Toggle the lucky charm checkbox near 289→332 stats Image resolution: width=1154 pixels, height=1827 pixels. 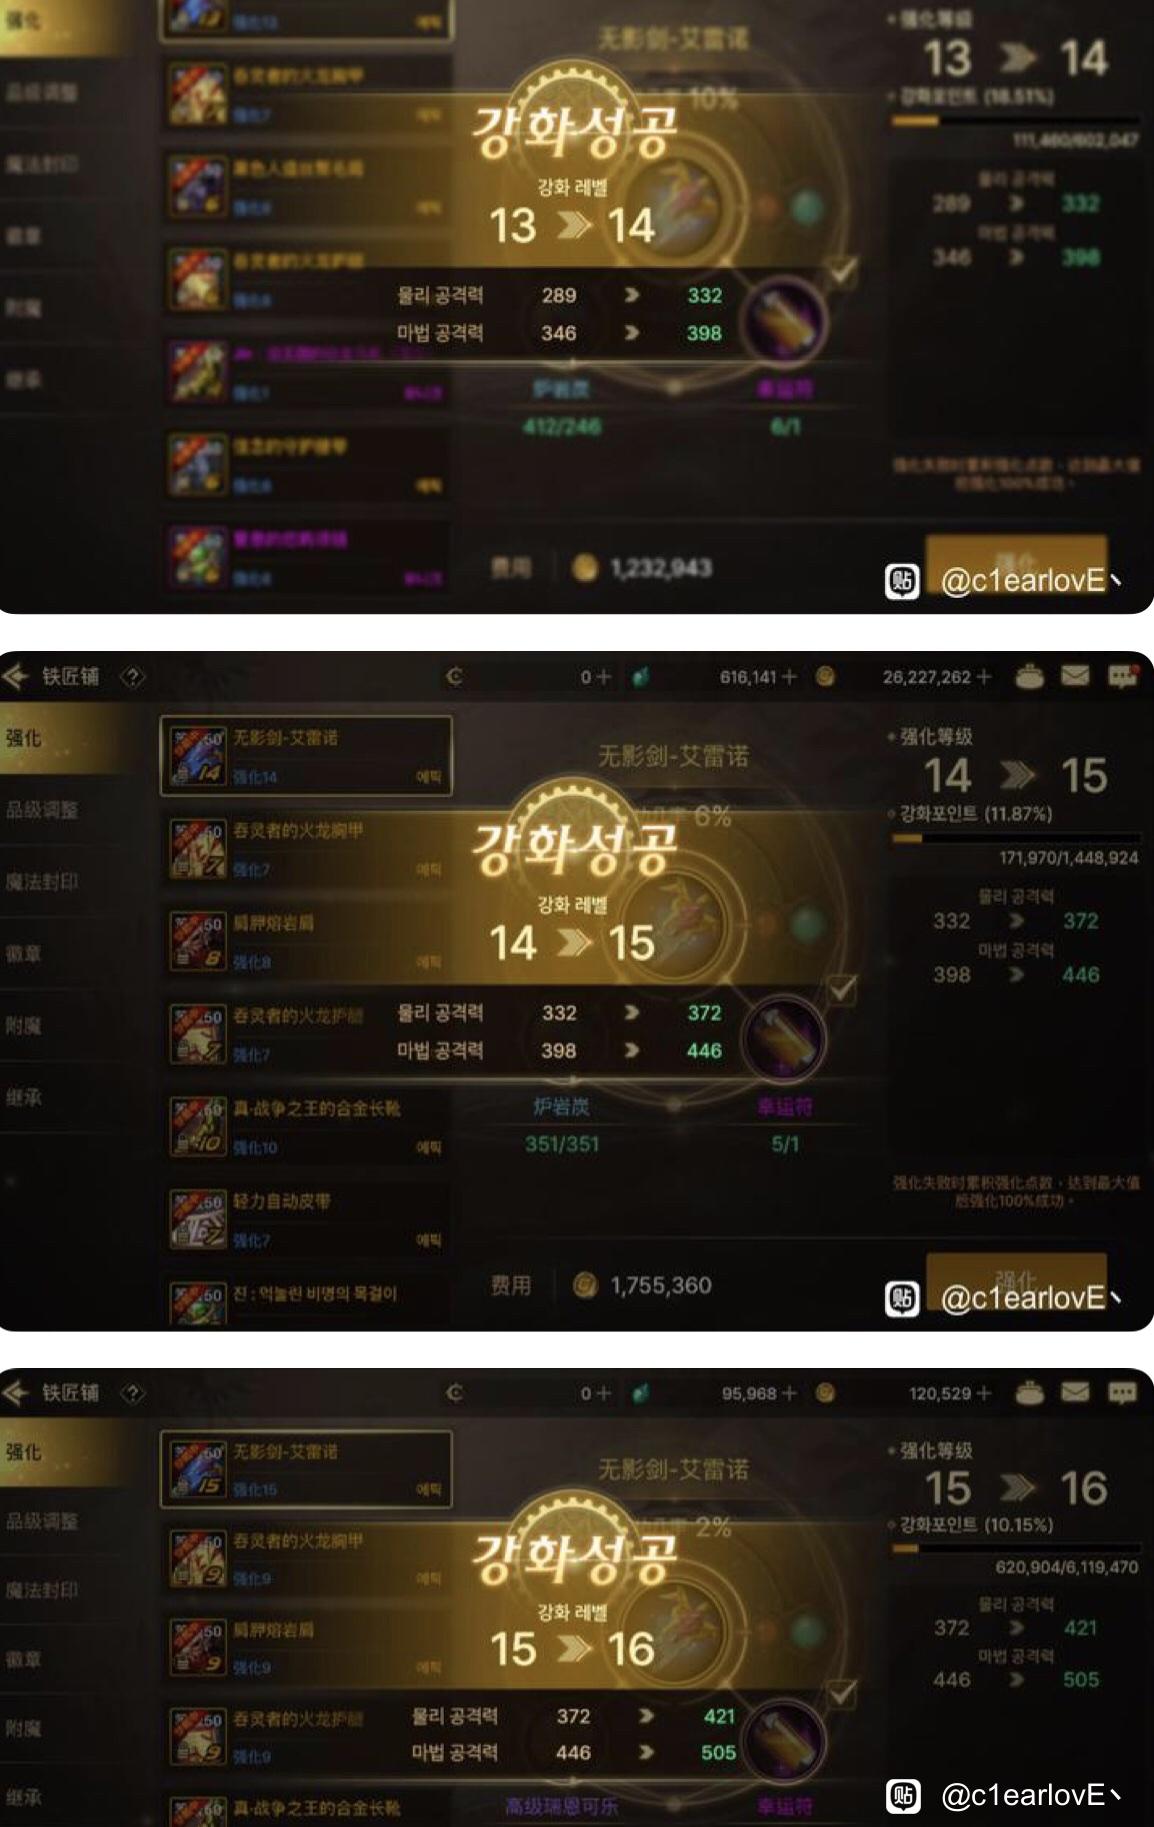[842, 271]
